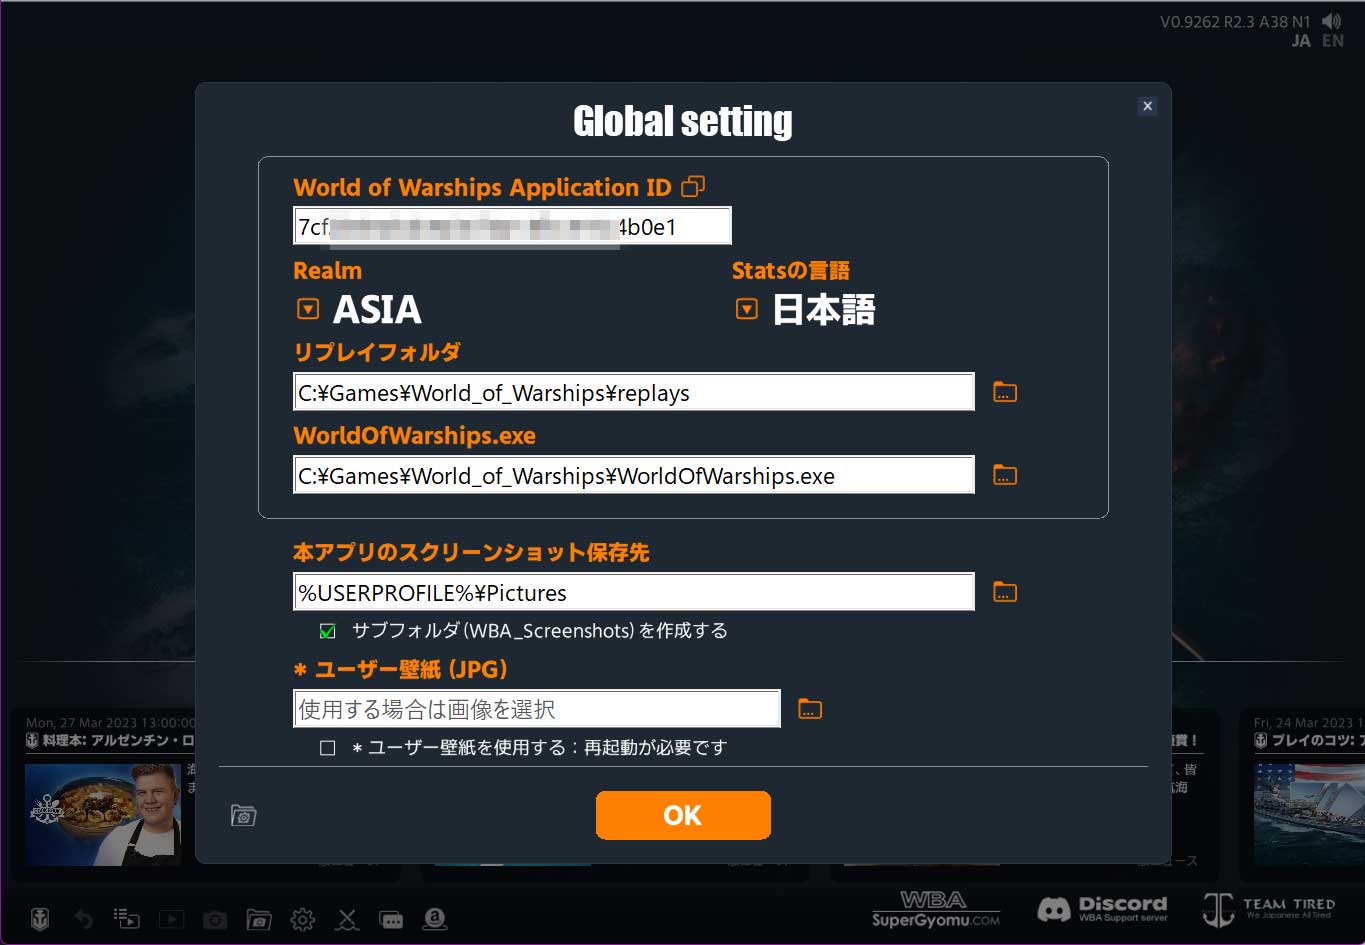Screen dimensions: 1365x945
Task: Browse for user wallpaper JPG image
Action: click(x=810, y=709)
